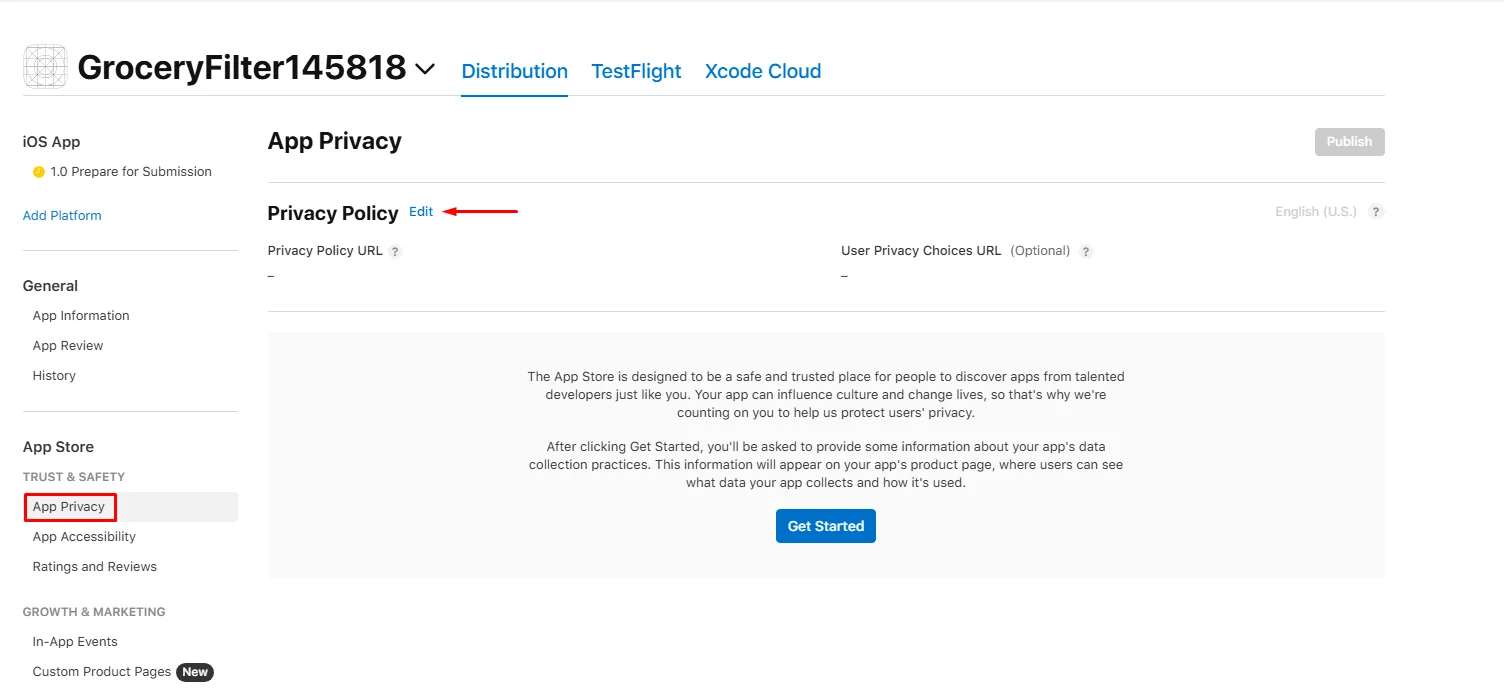
Task: Select 1.0 Prepare for Submission version
Action: 130,172
